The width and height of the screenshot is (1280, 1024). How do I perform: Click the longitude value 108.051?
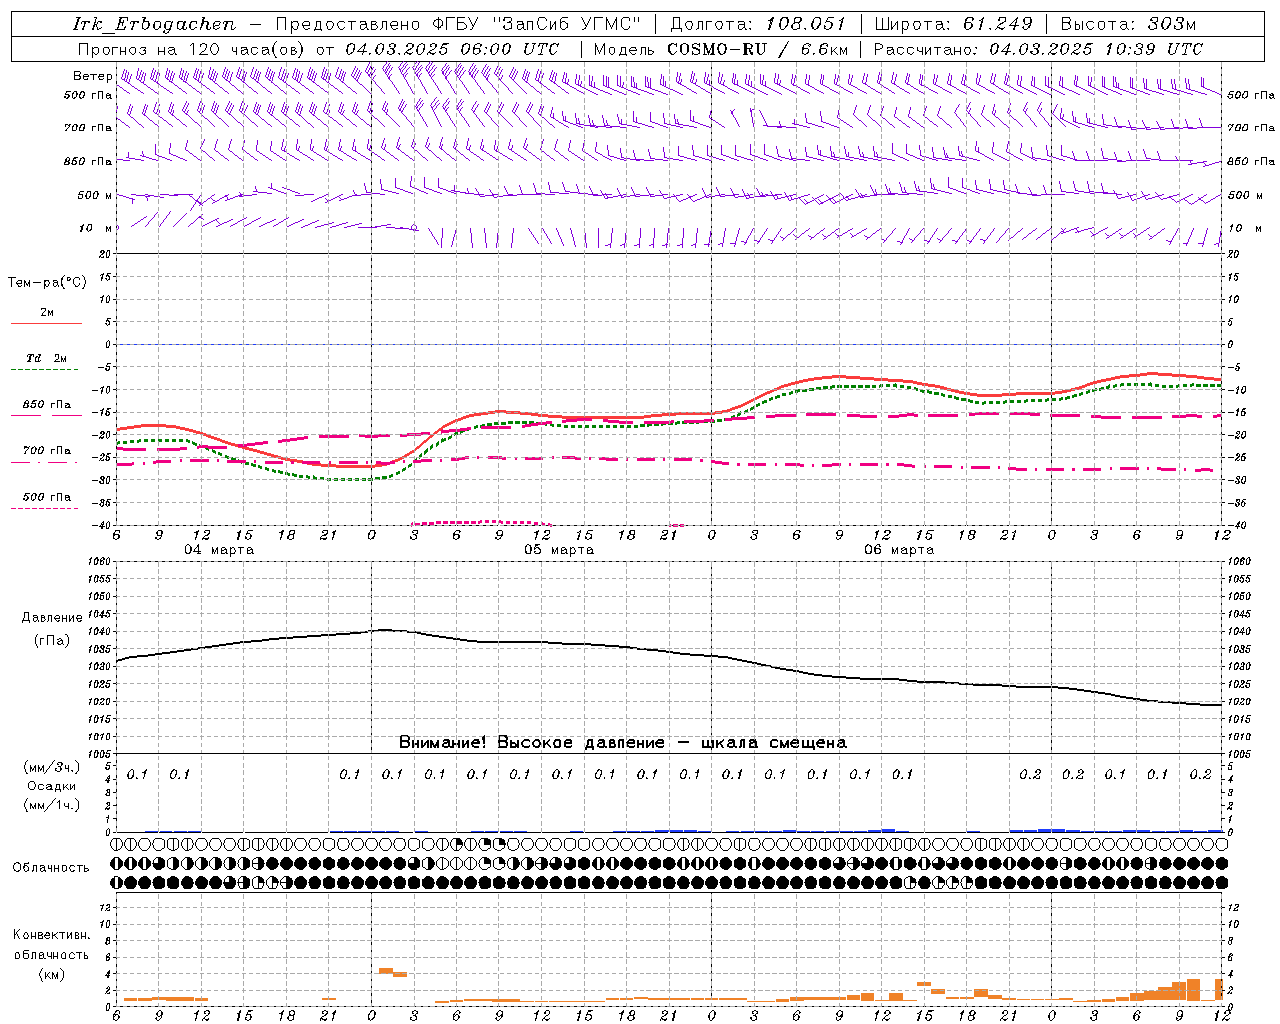coord(806,24)
